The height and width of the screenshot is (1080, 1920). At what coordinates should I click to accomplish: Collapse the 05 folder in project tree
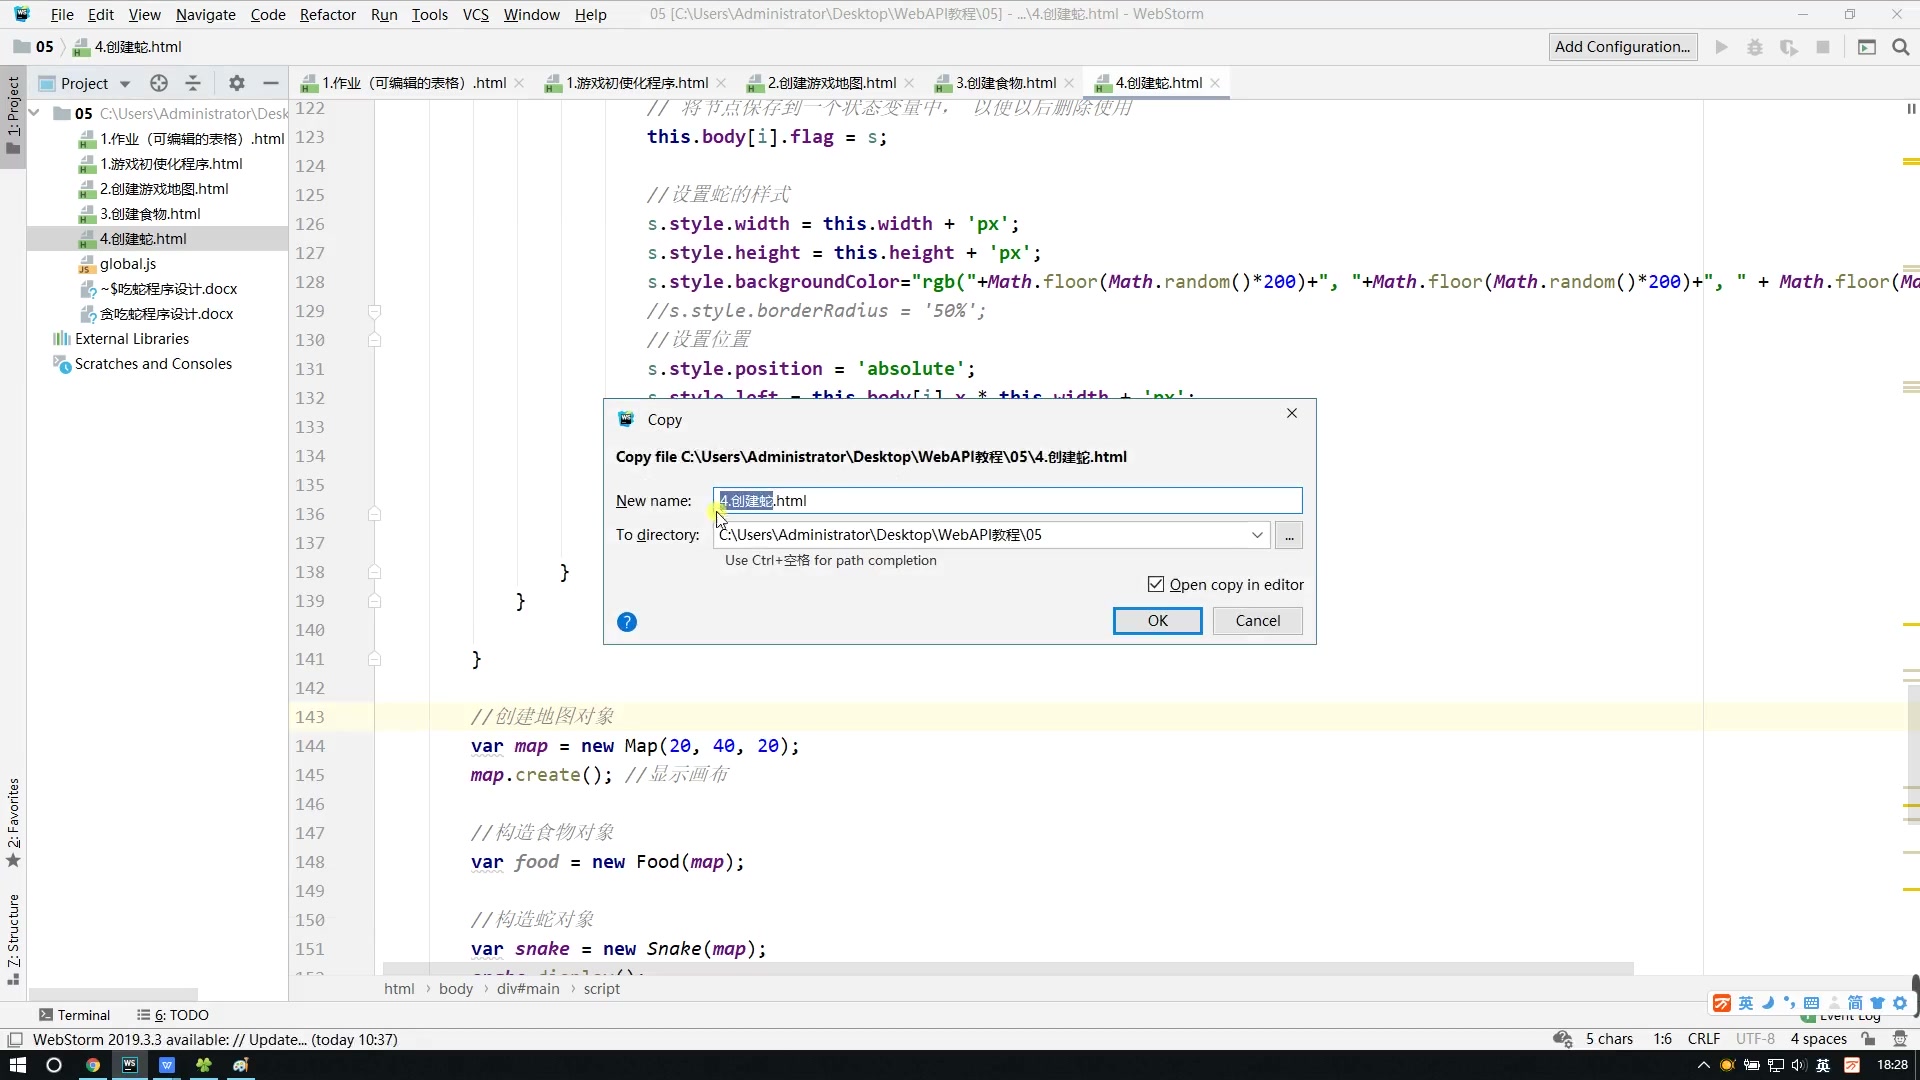35,113
